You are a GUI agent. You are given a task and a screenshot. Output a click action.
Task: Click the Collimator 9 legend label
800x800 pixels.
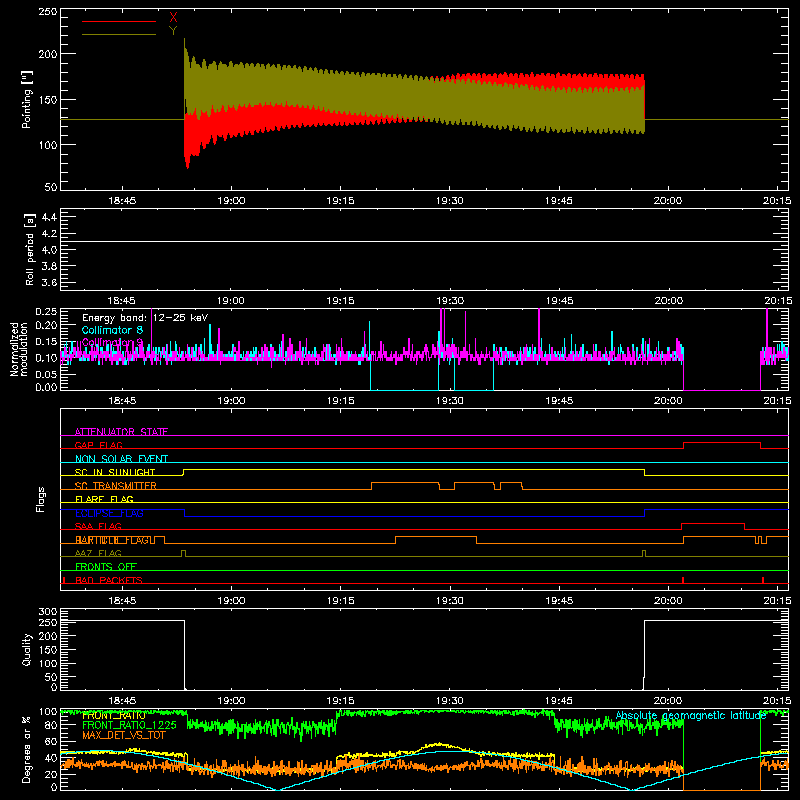tap(112, 342)
